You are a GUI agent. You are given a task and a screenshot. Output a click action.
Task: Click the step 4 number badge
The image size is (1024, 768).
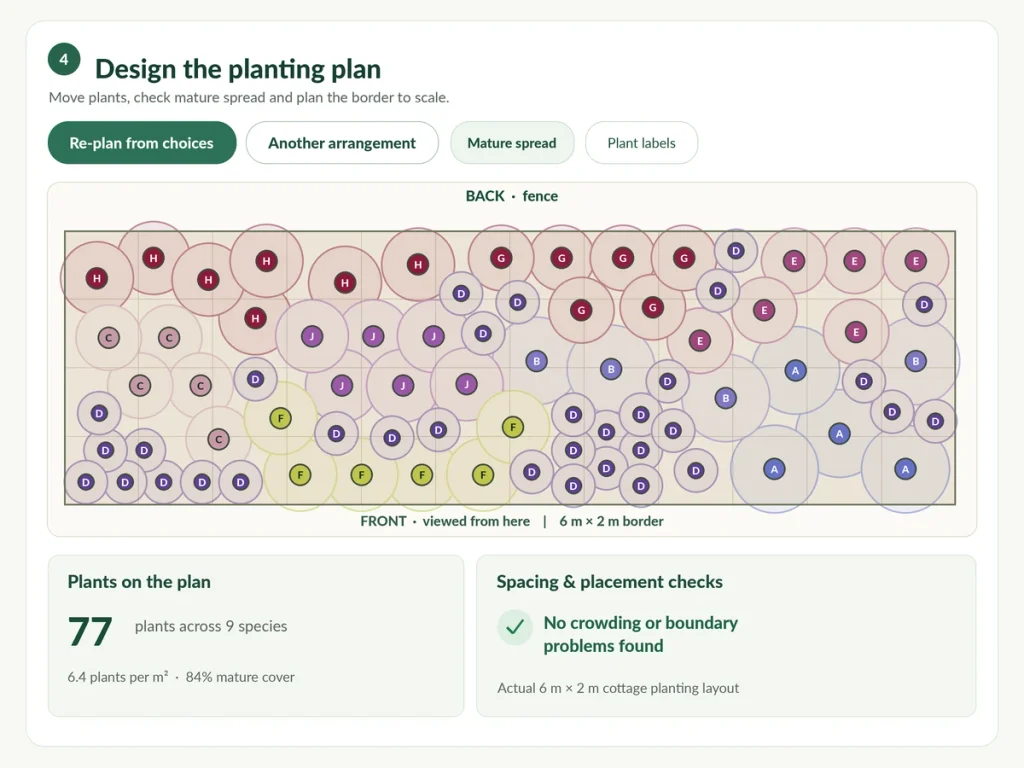64,59
